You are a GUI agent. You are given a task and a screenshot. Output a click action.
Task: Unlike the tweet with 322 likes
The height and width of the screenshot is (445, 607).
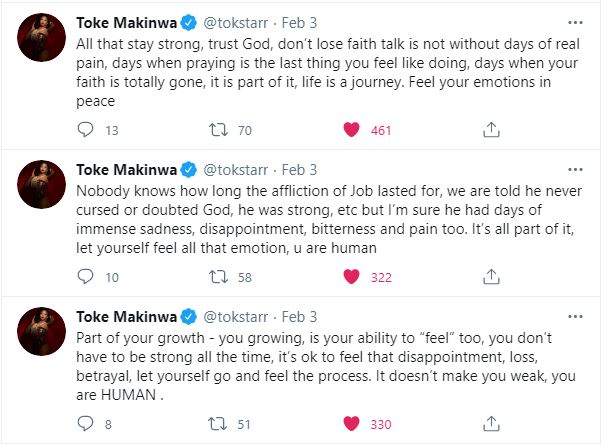coord(352,277)
